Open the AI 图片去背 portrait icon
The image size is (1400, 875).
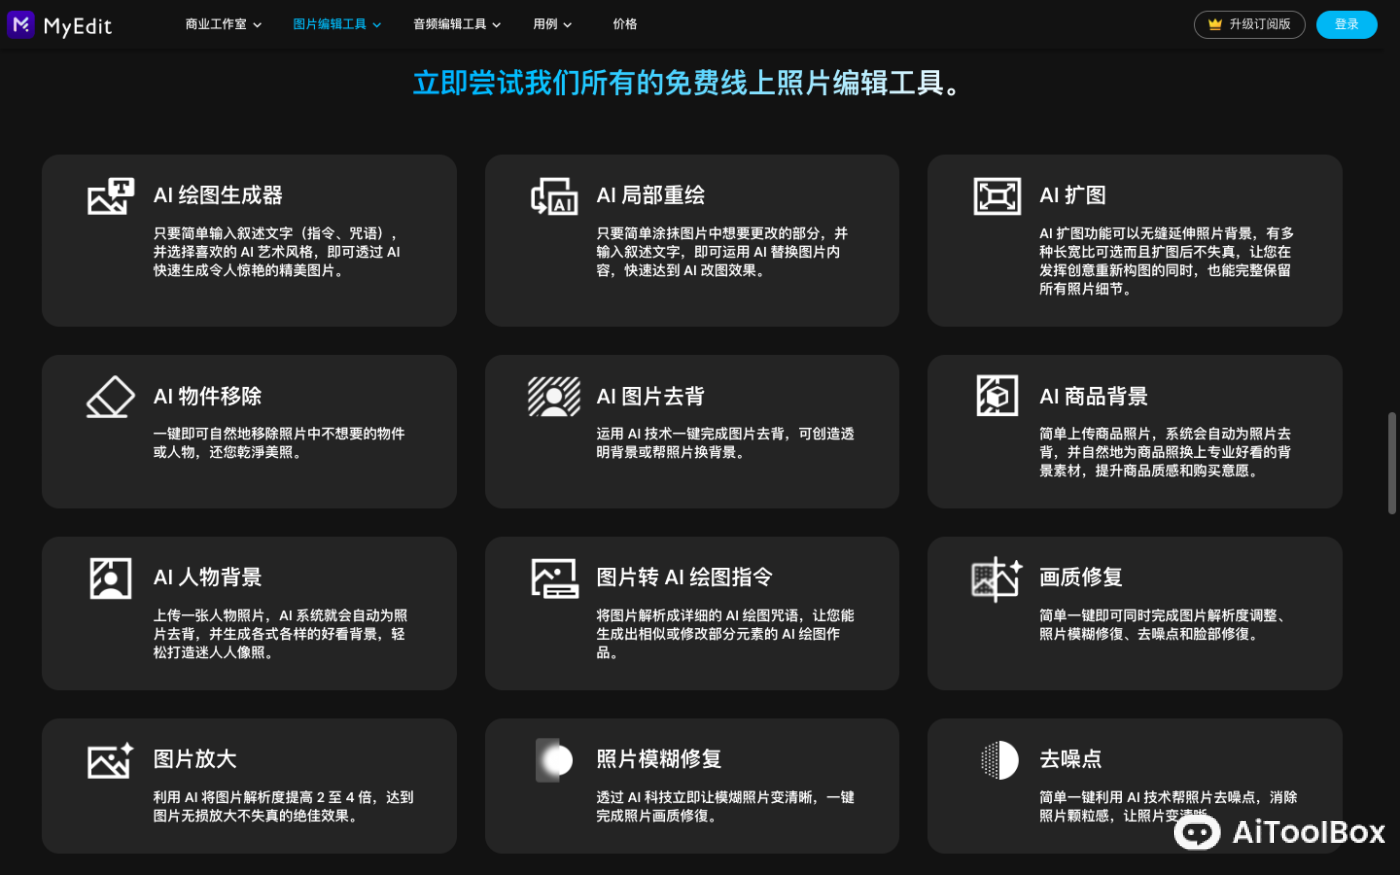pos(554,397)
